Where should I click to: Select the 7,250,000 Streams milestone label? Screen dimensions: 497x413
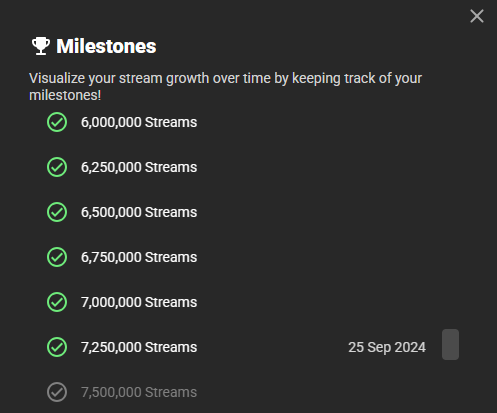139,347
